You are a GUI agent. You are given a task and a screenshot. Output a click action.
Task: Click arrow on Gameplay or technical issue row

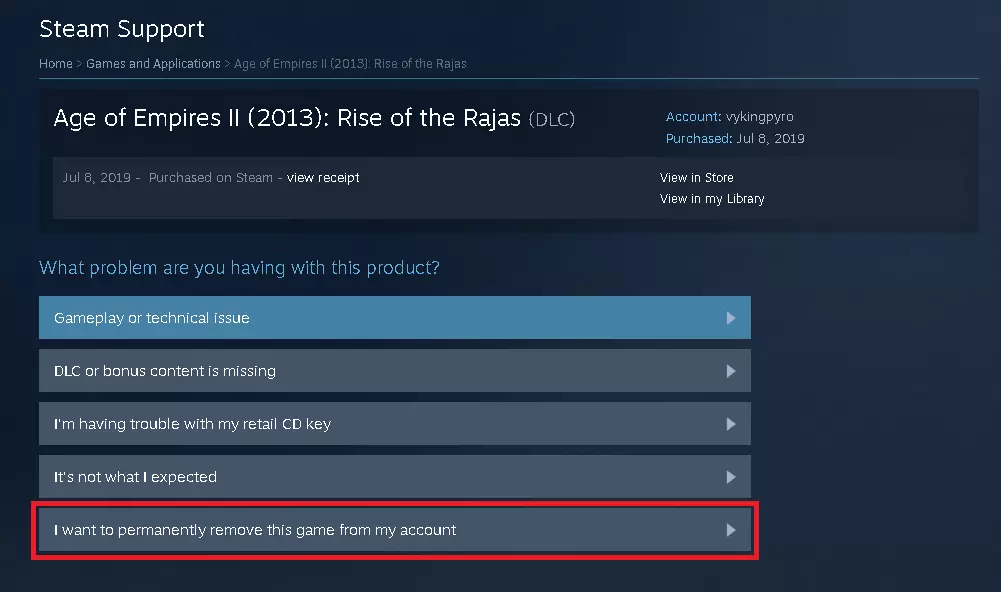click(731, 318)
